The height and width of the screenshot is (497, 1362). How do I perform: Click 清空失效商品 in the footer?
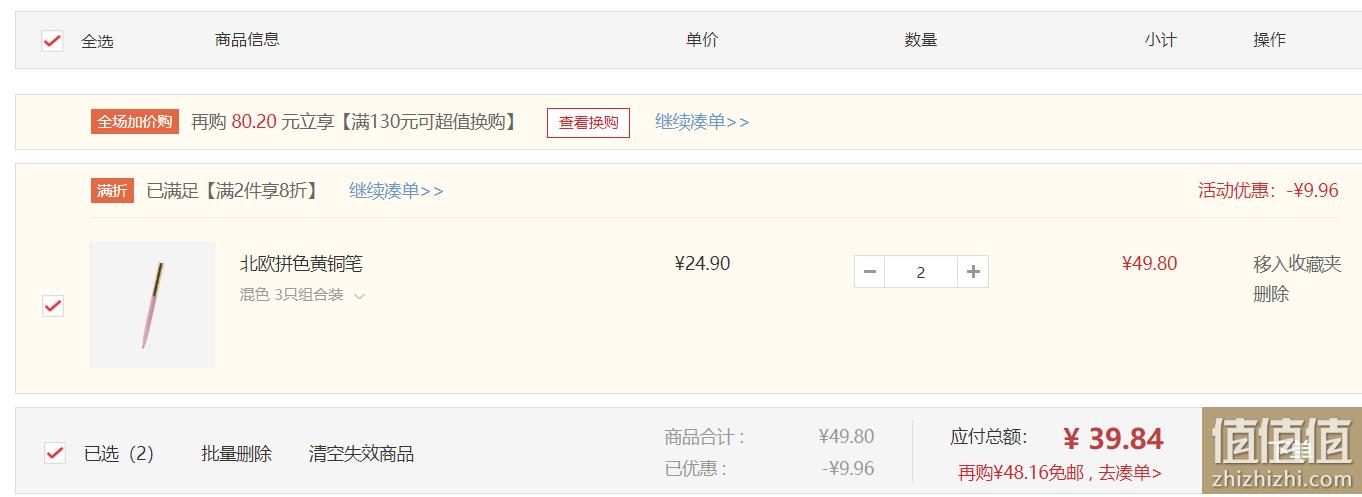point(361,454)
